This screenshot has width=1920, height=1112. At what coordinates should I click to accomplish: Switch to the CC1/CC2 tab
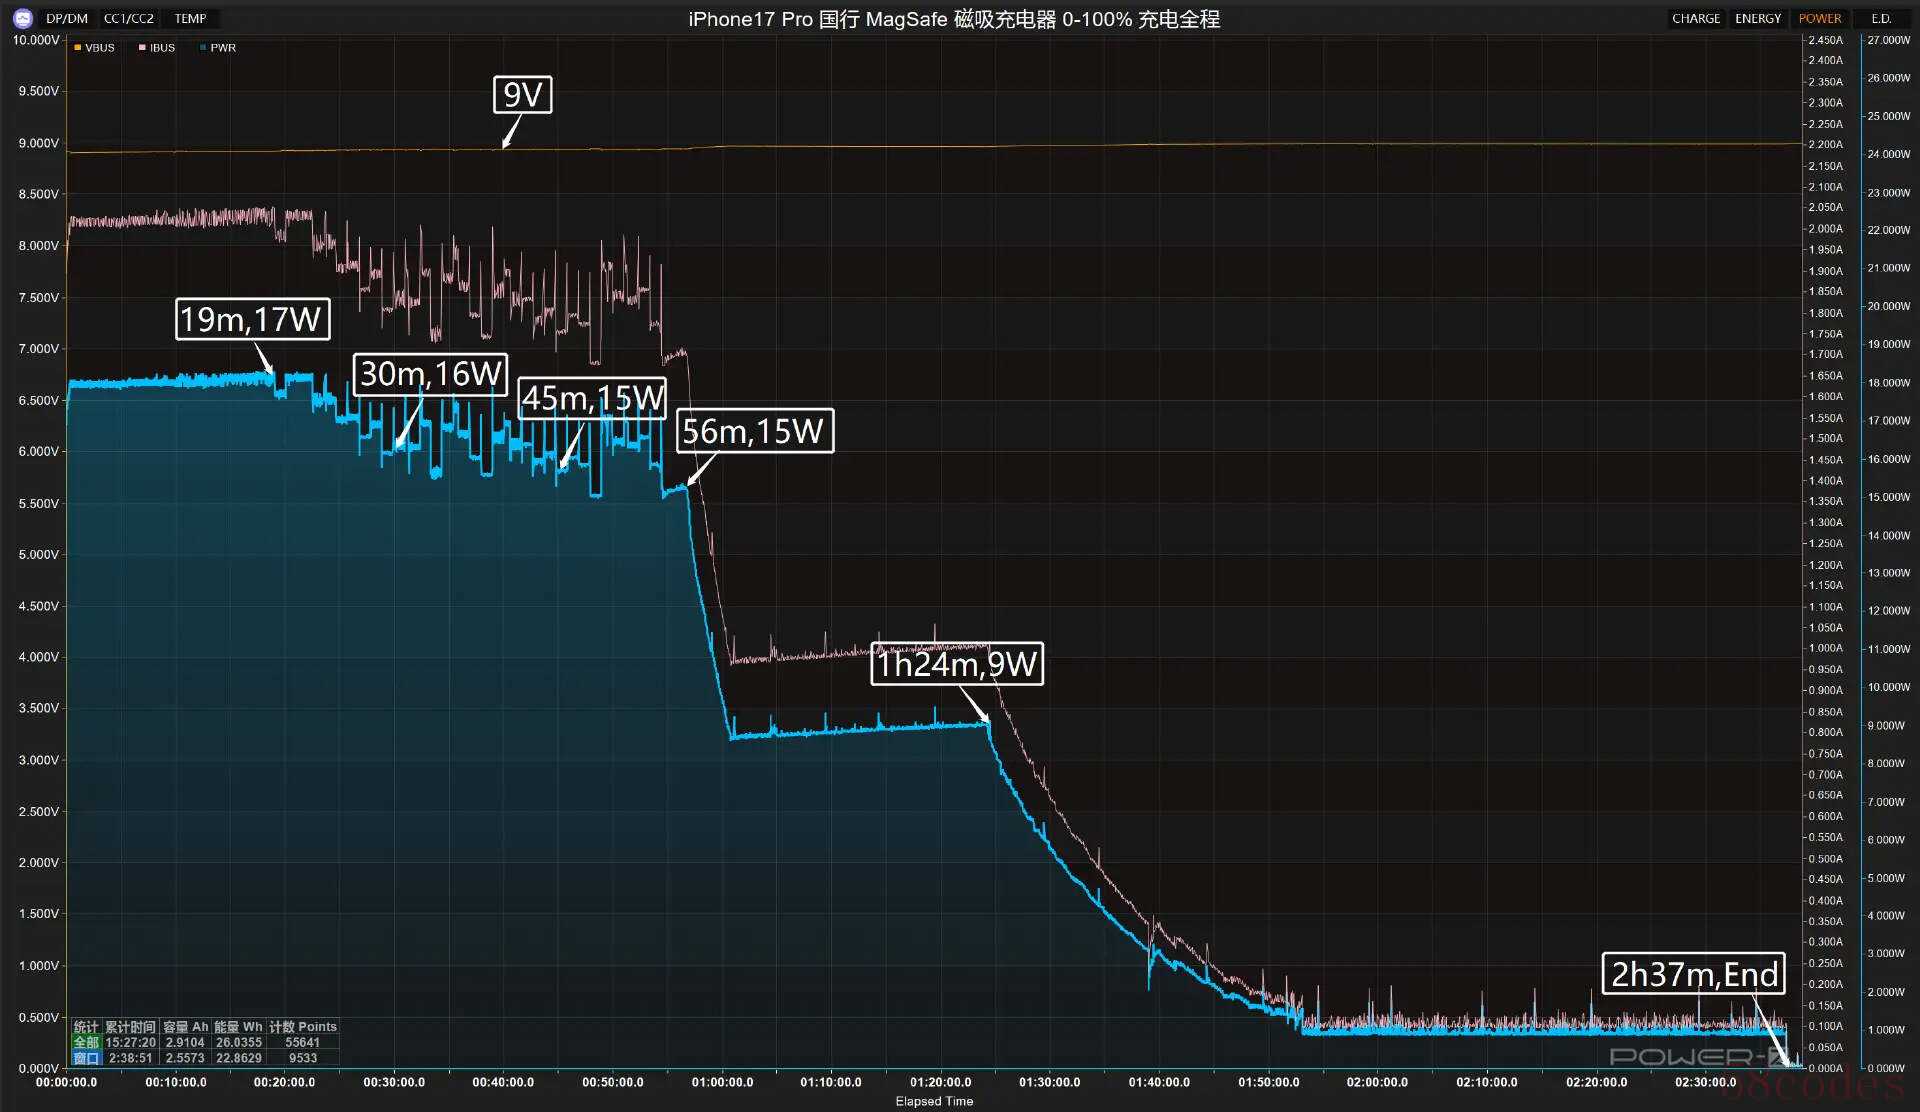pyautogui.click(x=129, y=18)
